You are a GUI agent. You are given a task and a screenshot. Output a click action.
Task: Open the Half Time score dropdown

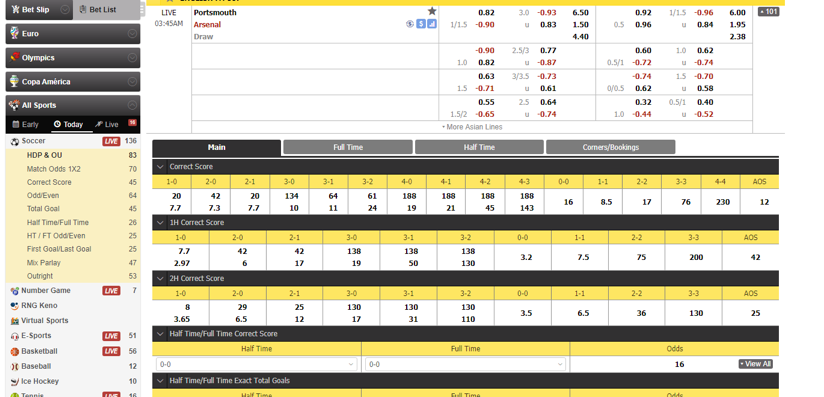click(x=256, y=364)
